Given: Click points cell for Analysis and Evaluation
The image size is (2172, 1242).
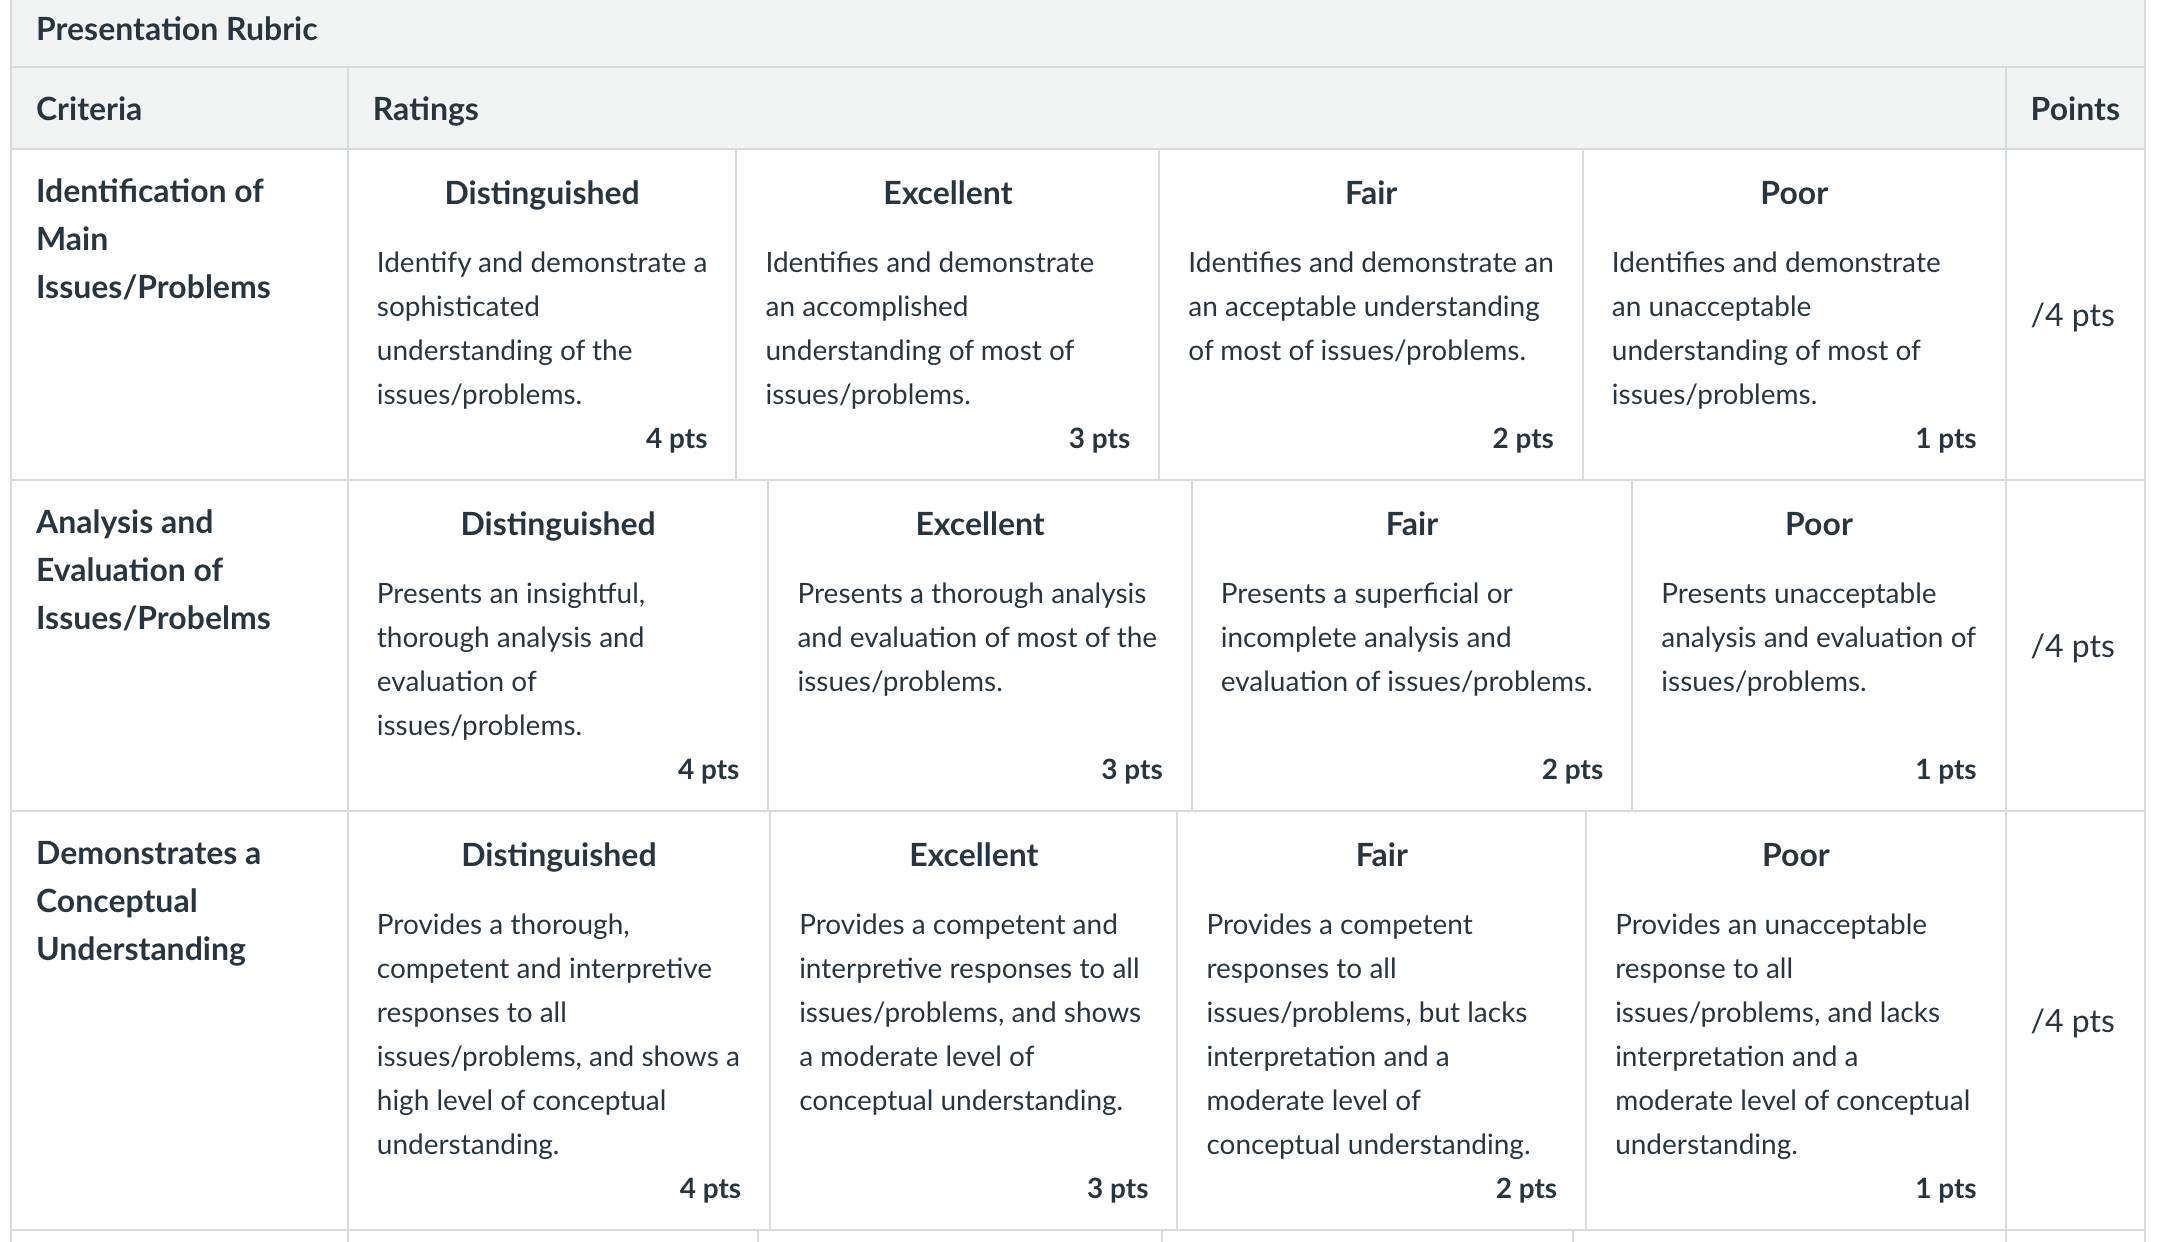Looking at the screenshot, I should (2075, 645).
